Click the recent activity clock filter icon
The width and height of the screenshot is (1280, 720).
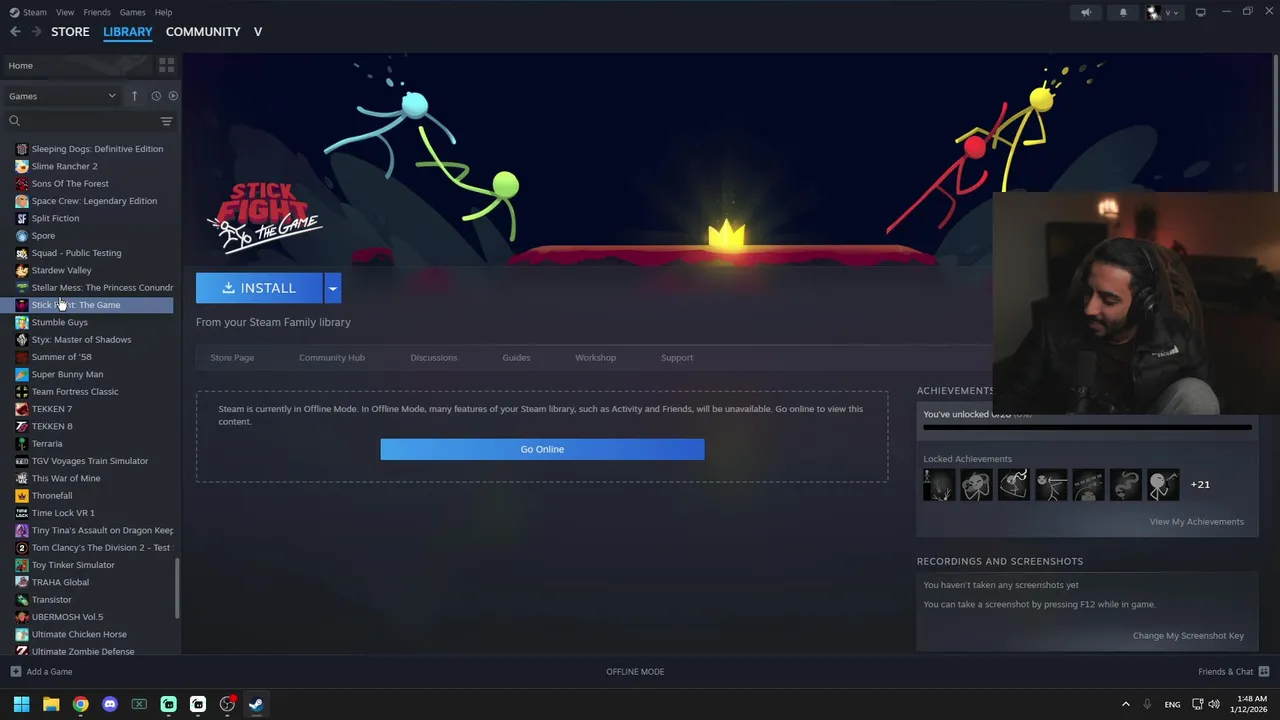(x=156, y=96)
